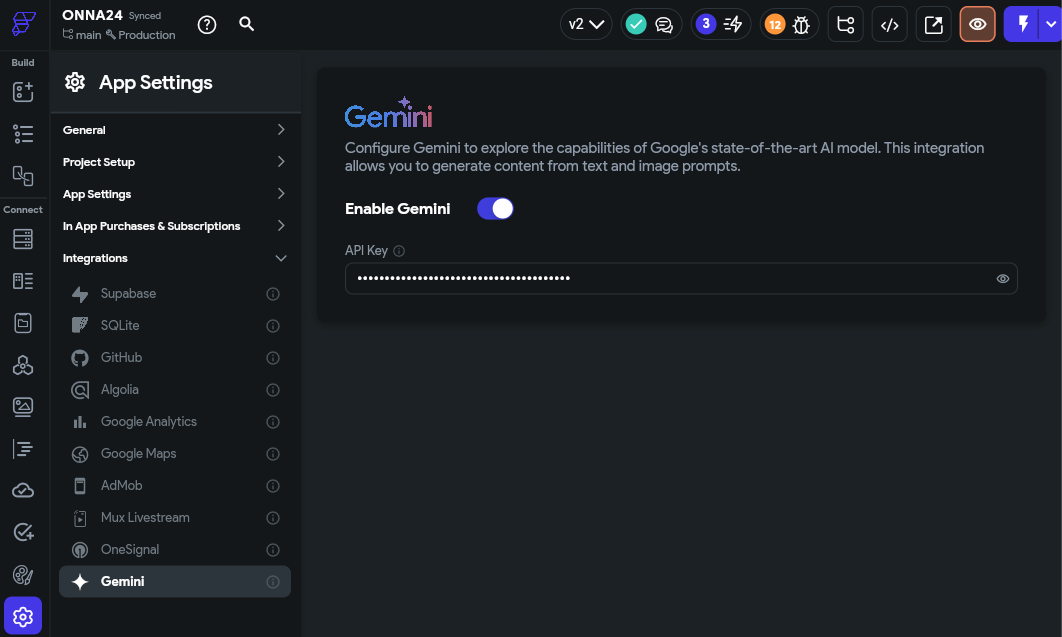Click the ONNA24 project name
The width and height of the screenshot is (1062, 637).
tap(92, 15)
